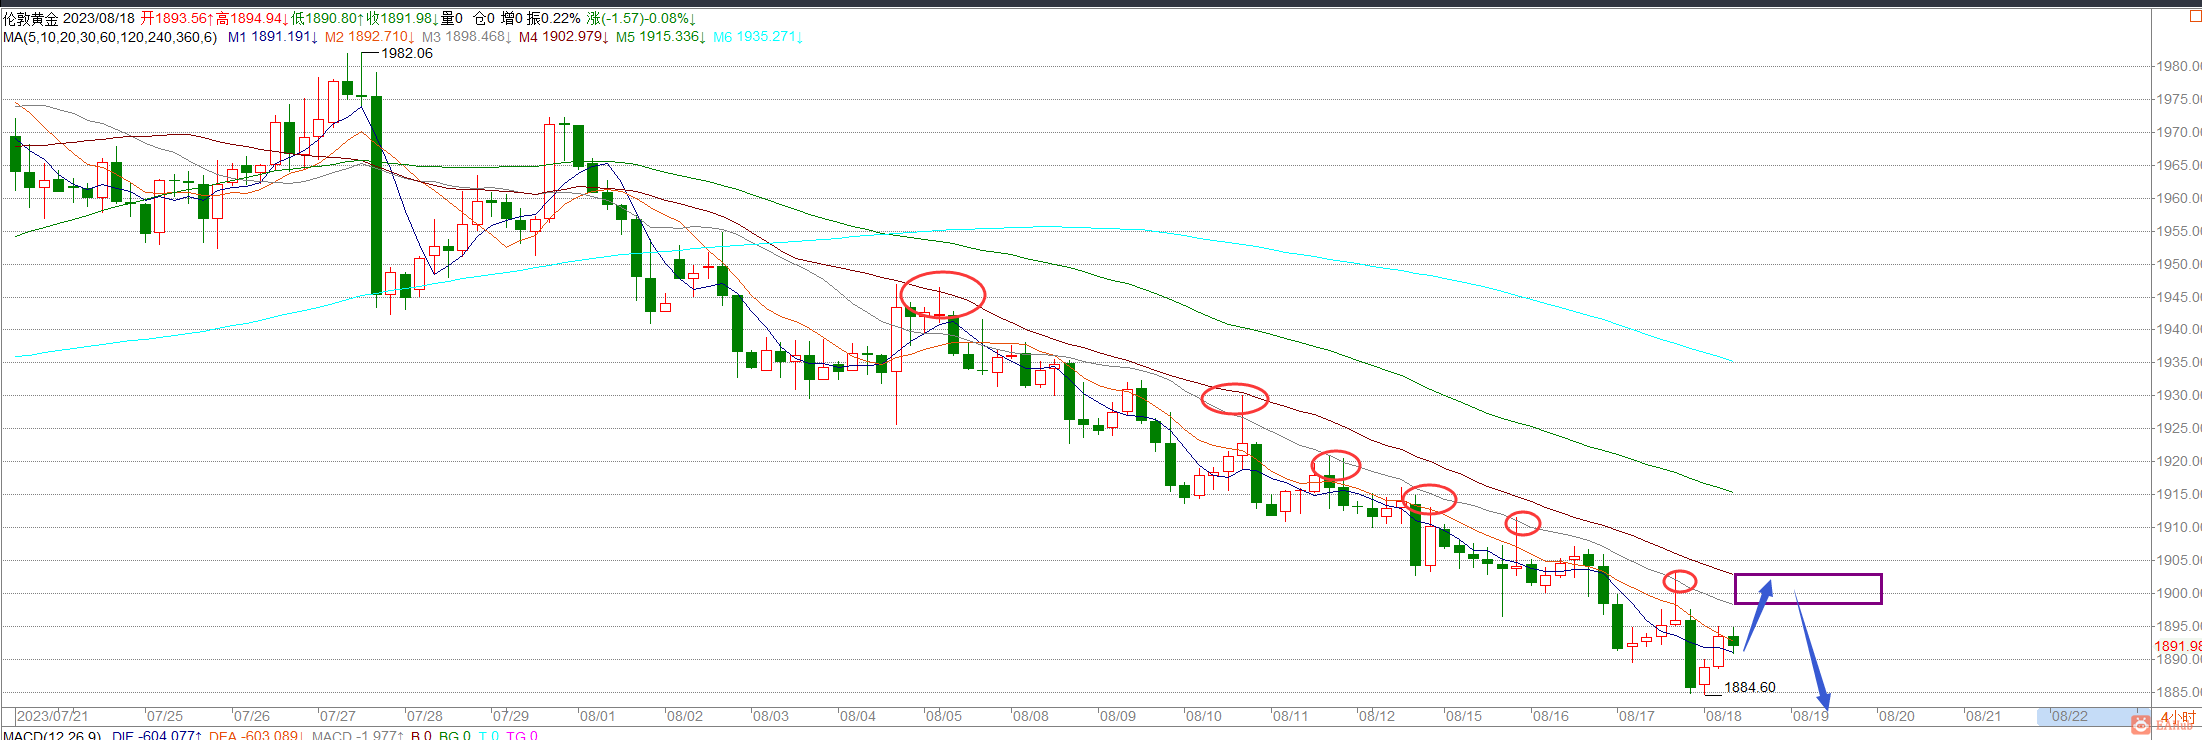Click the 1900 level on price axis
Screen dimensions: 2202x740
(x=2178, y=593)
